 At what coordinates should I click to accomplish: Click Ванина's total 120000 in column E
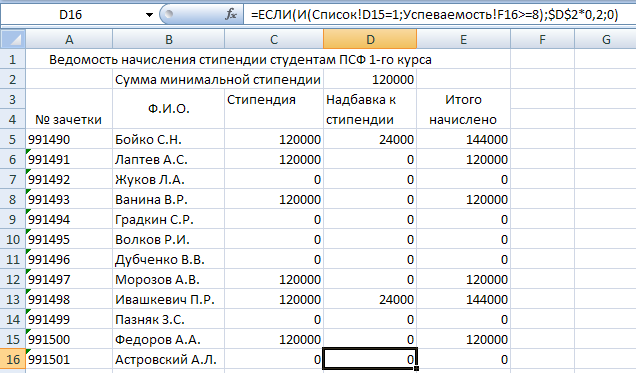pos(463,199)
